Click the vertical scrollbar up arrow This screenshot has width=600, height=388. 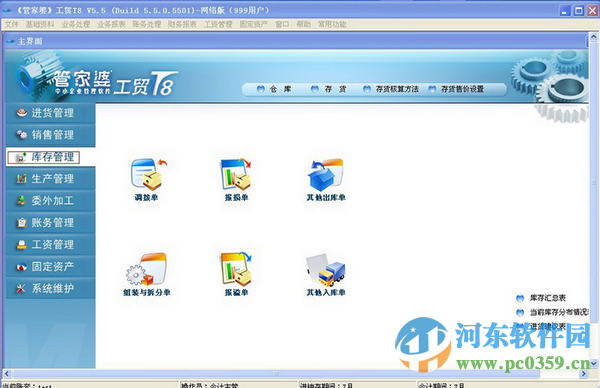(x=593, y=37)
